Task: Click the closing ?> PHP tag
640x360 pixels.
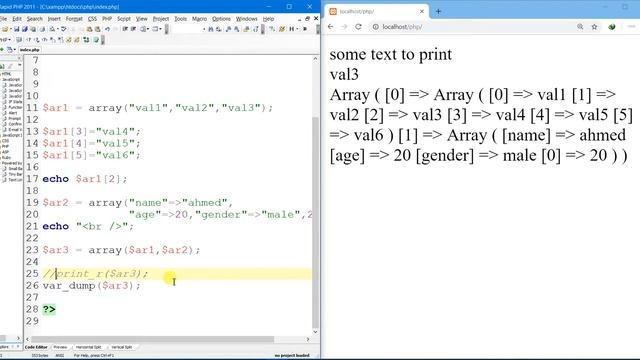Action: [49, 309]
